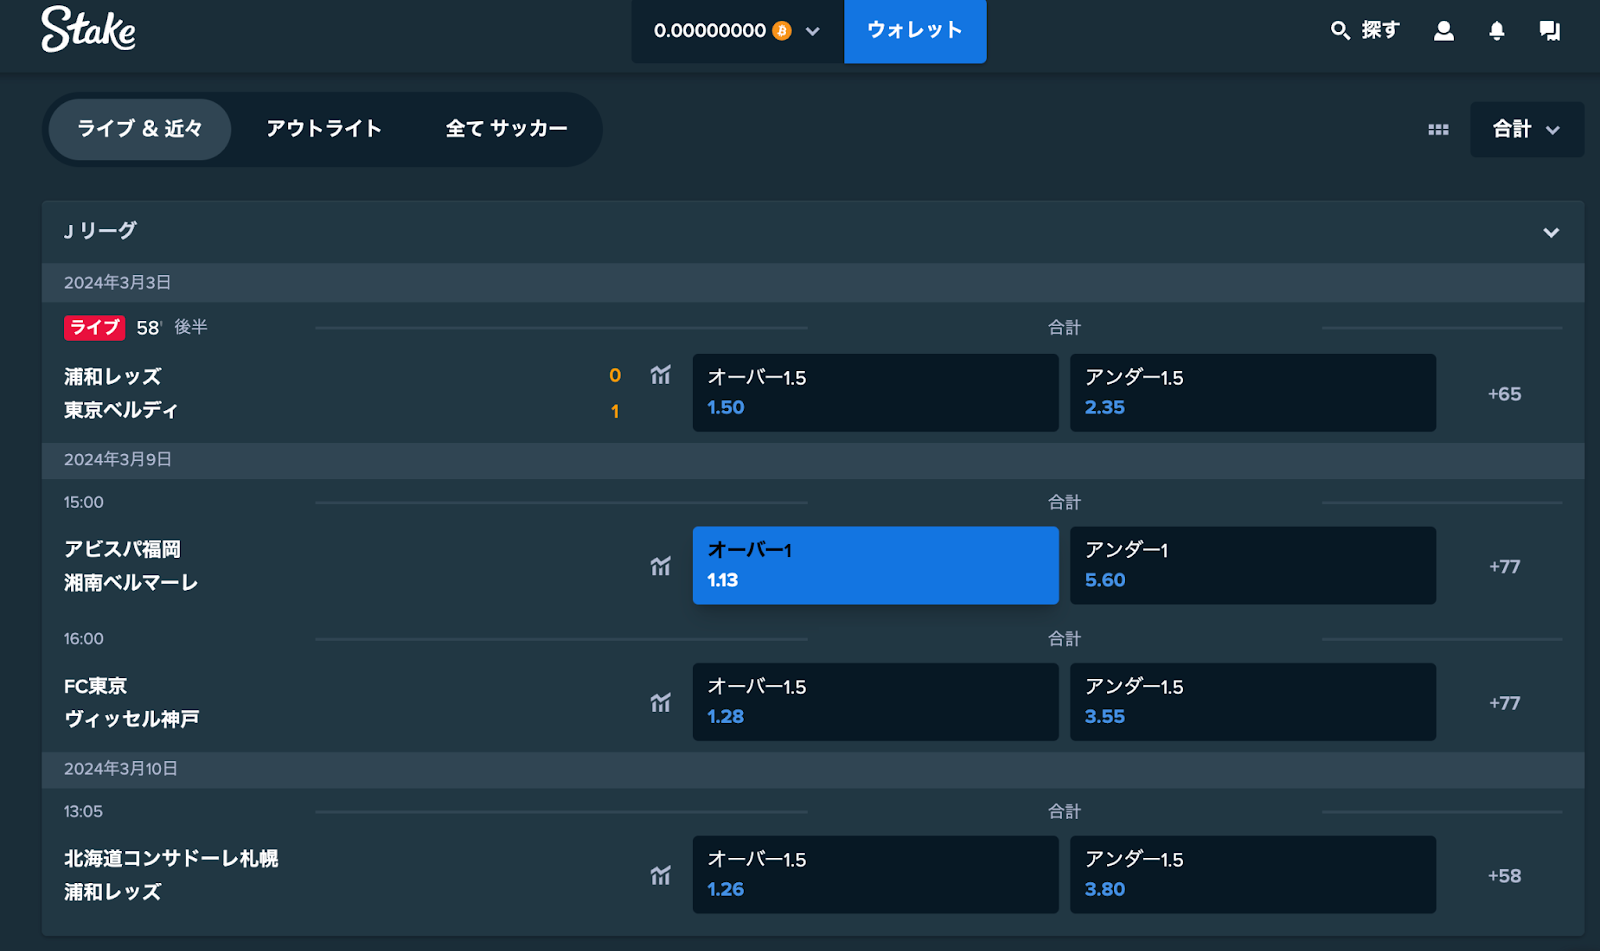Viewport: 1600px width, 951px height.
Task: Bet アンダー1.5 at 2.35 odds
Action: tap(1253, 393)
